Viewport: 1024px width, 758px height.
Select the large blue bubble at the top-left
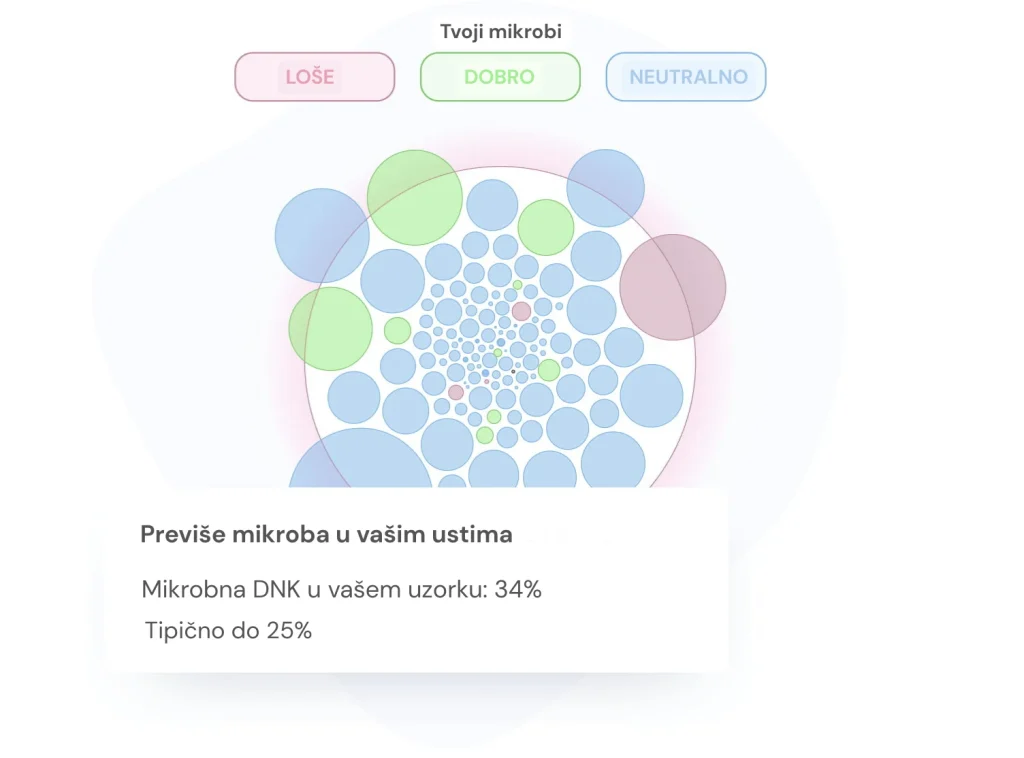point(322,236)
